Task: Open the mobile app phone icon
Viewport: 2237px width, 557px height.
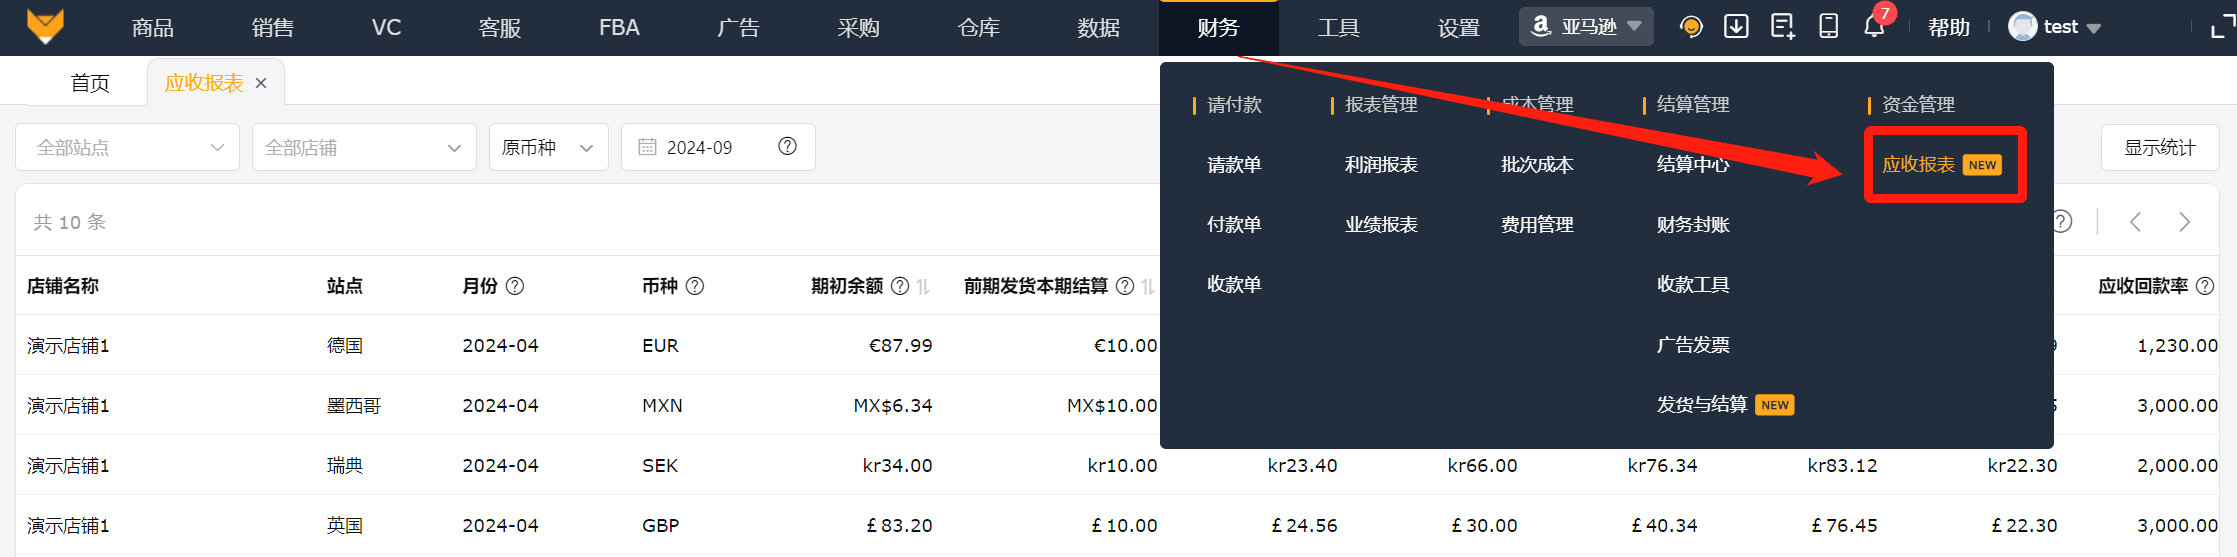Action: [x=1828, y=27]
